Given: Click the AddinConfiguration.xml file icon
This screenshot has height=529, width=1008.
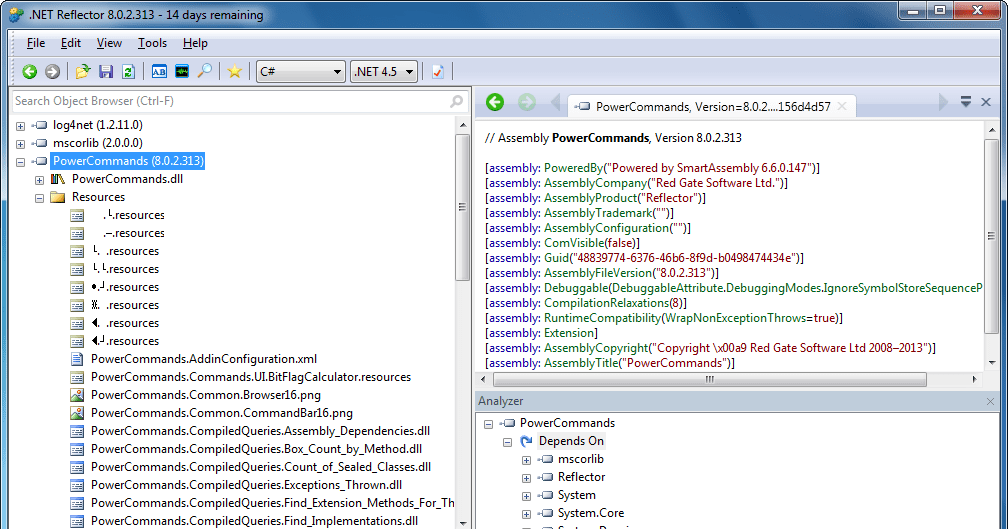Looking at the screenshot, I should coord(77,359).
